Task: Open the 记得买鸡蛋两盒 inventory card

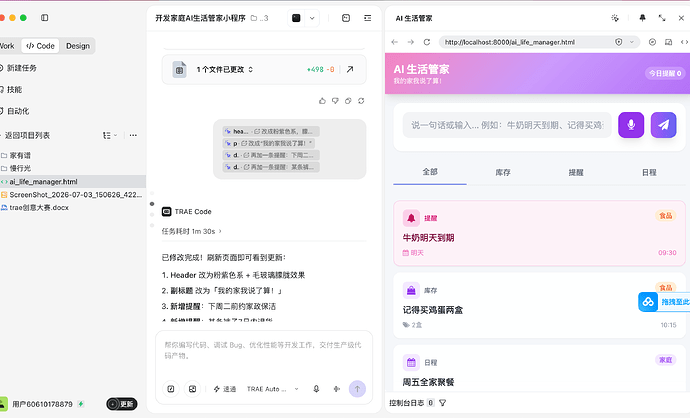Action: (540, 305)
